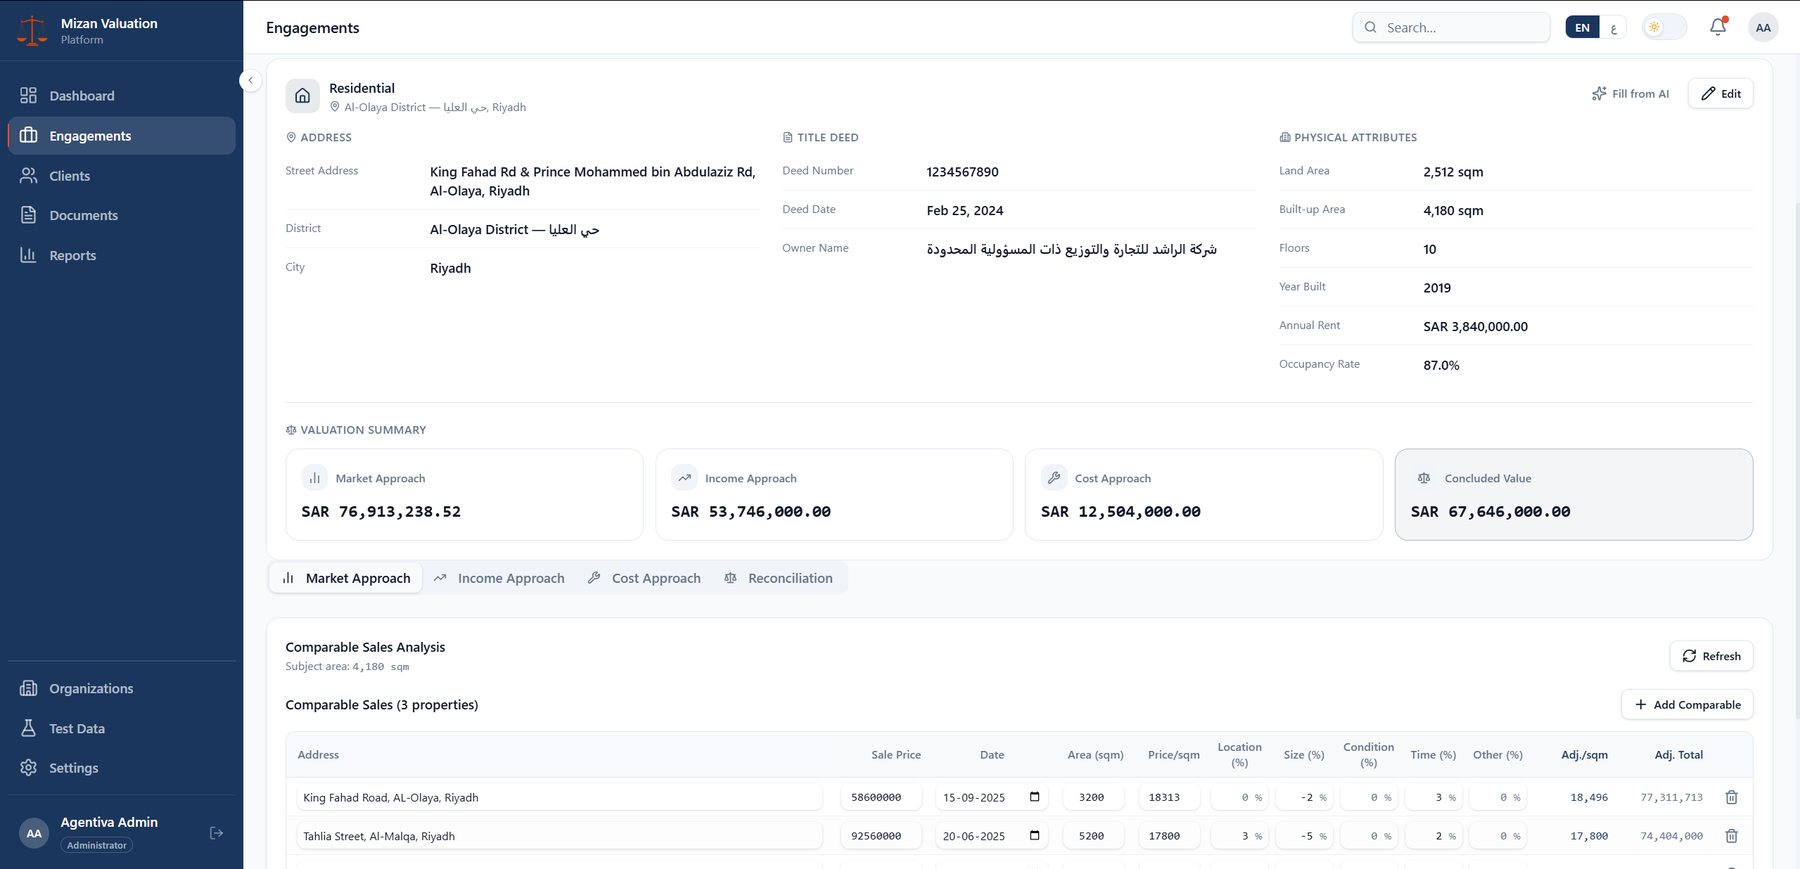Image resolution: width=1800 pixels, height=869 pixels.
Task: Open Reports in the sidebar
Action: tap(121, 255)
